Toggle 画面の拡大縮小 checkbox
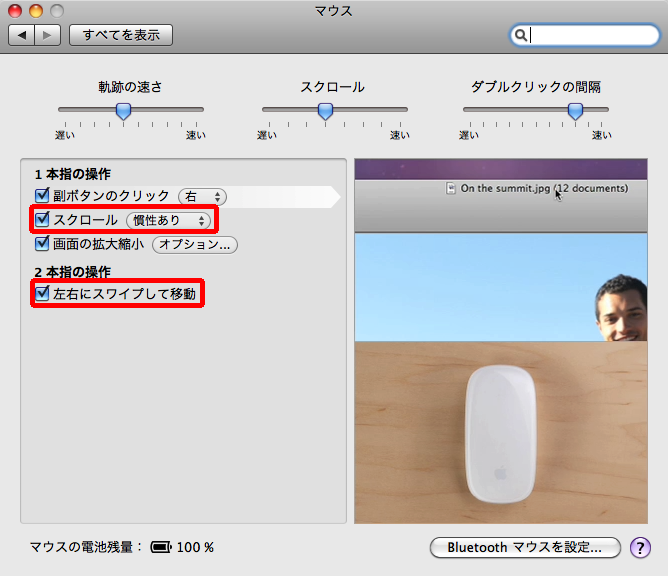This screenshot has height=576, width=668. point(42,244)
